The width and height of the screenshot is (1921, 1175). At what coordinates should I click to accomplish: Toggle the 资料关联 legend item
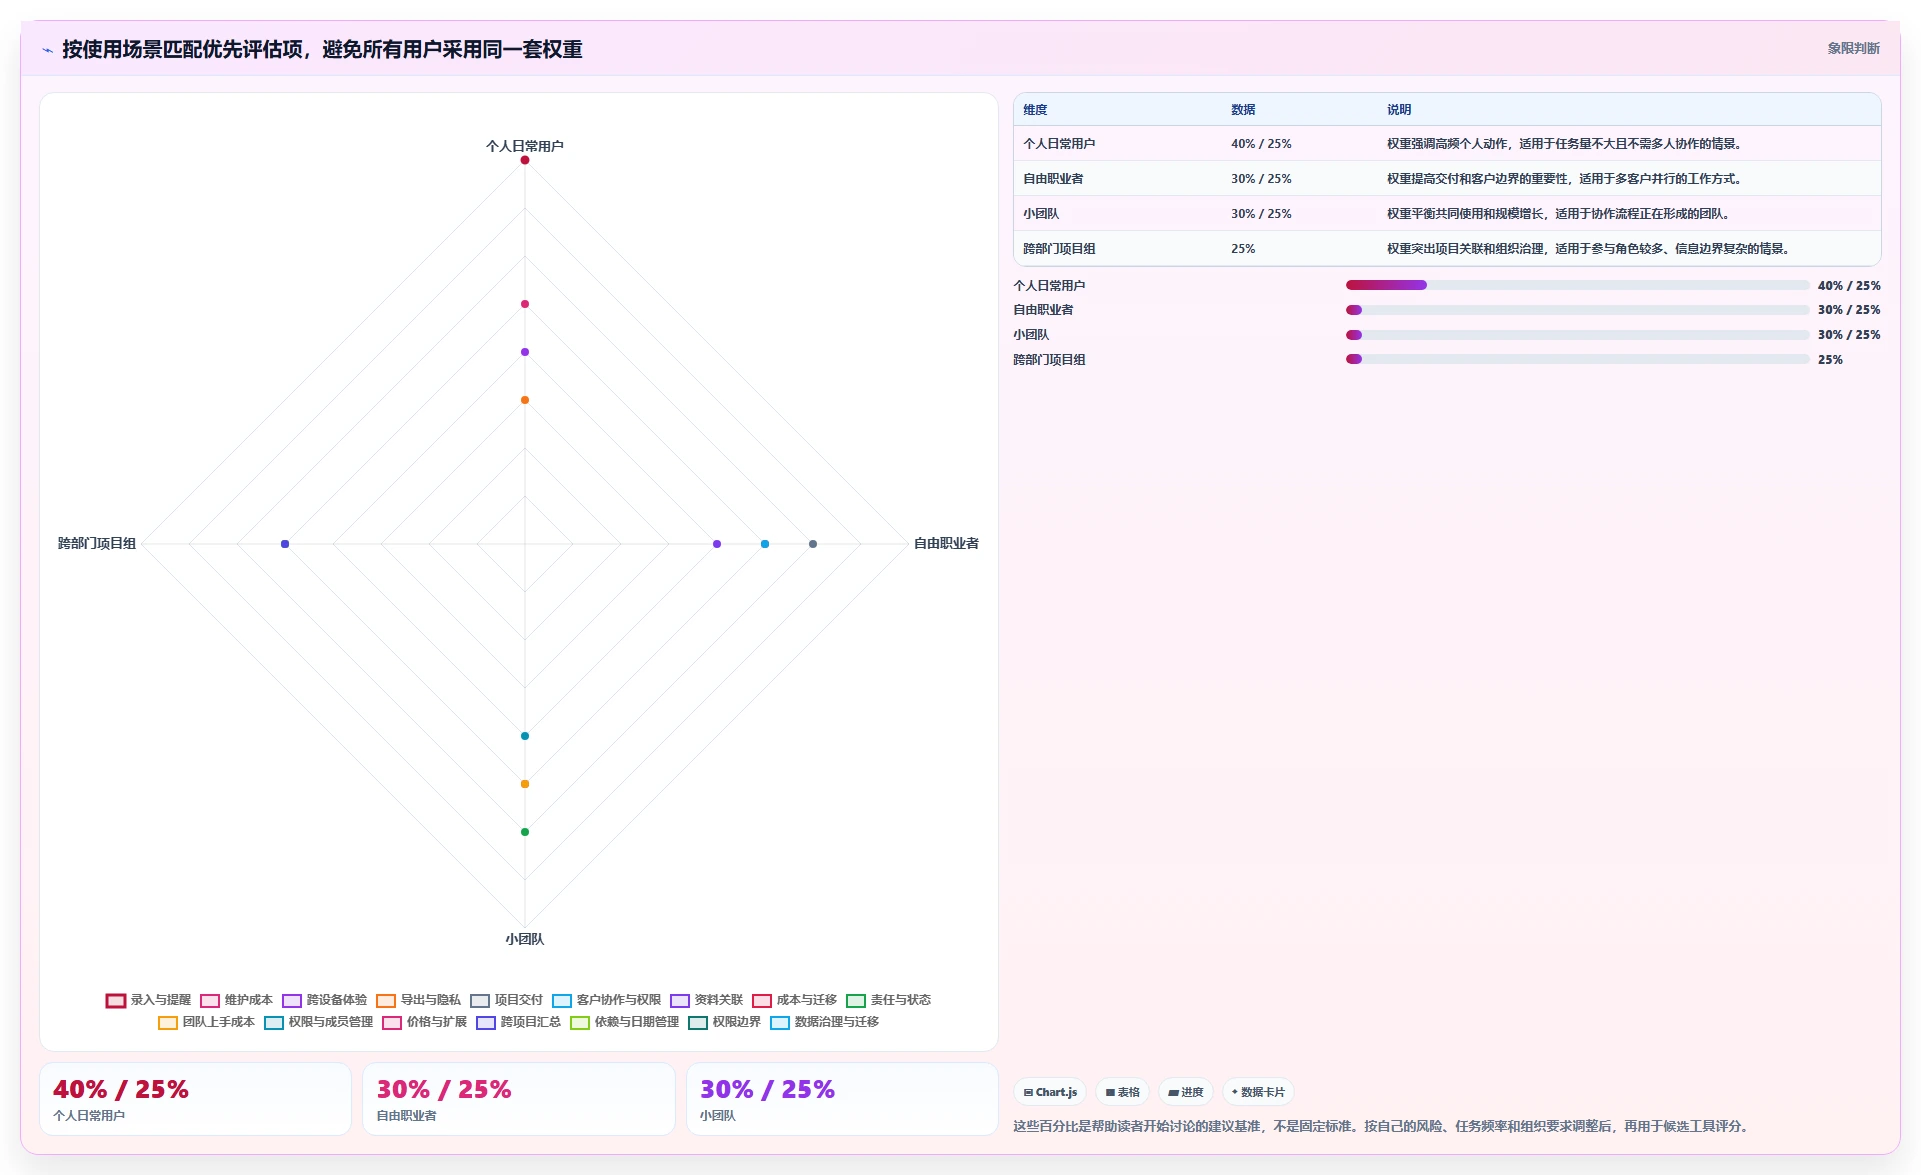click(x=706, y=1000)
